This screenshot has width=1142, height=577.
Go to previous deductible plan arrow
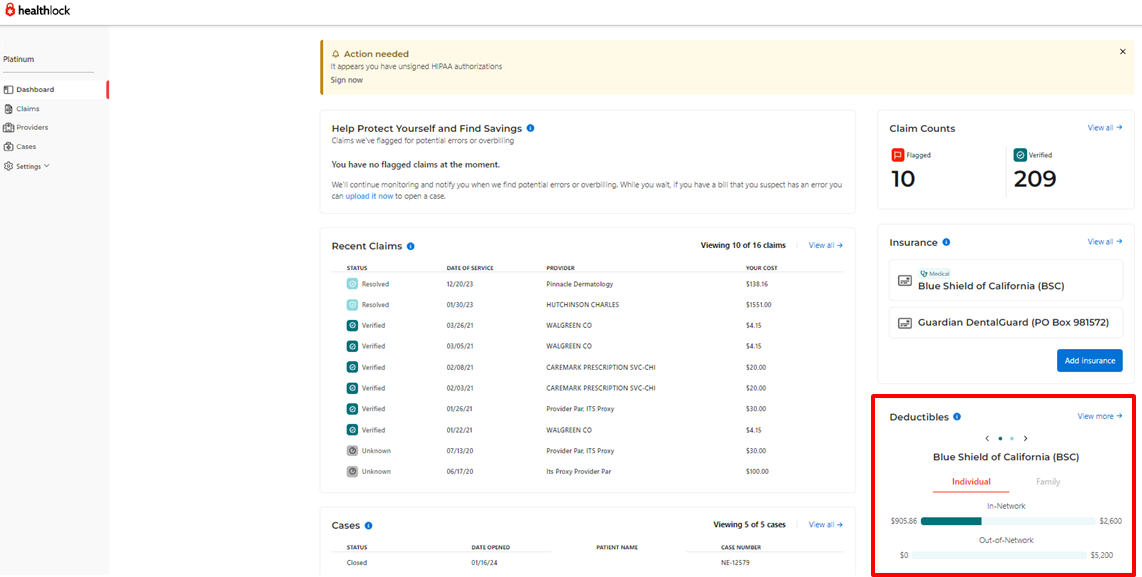[x=987, y=439]
